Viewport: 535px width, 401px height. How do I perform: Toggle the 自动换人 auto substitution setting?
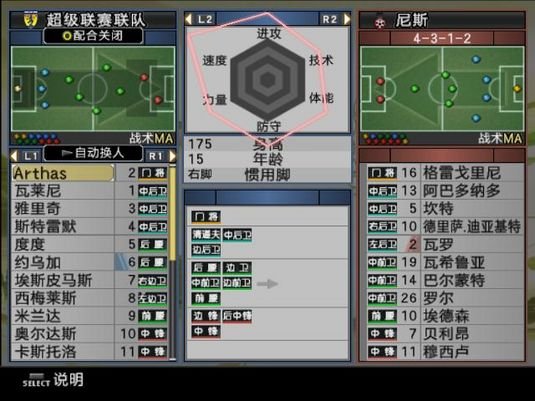coord(93,153)
